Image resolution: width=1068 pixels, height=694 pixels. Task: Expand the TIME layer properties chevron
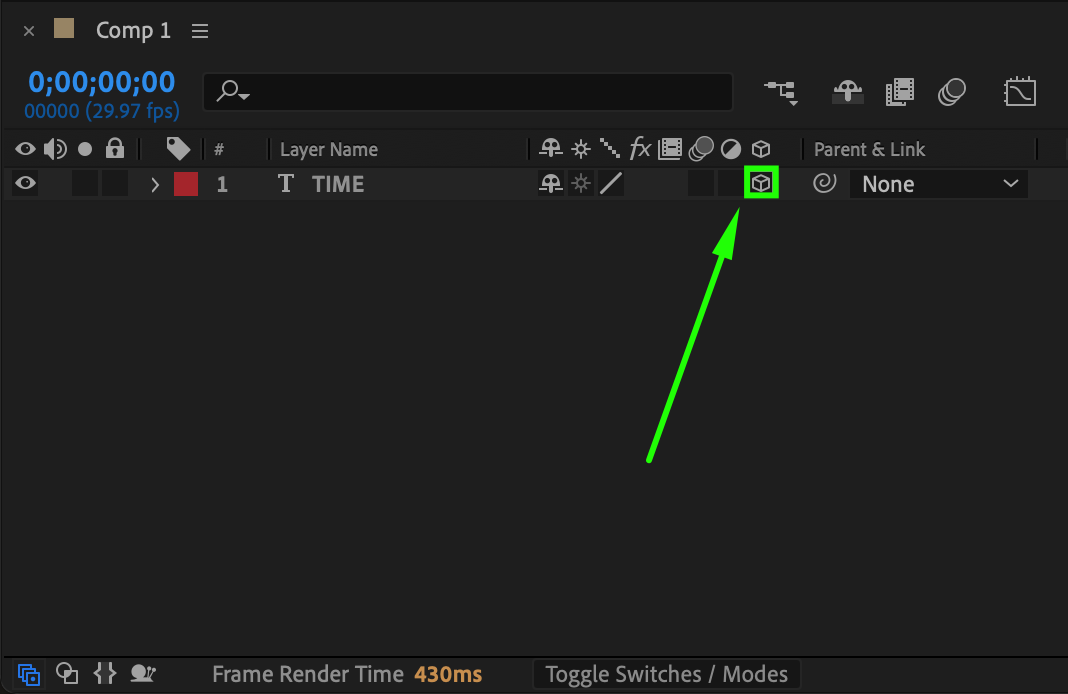(x=155, y=184)
